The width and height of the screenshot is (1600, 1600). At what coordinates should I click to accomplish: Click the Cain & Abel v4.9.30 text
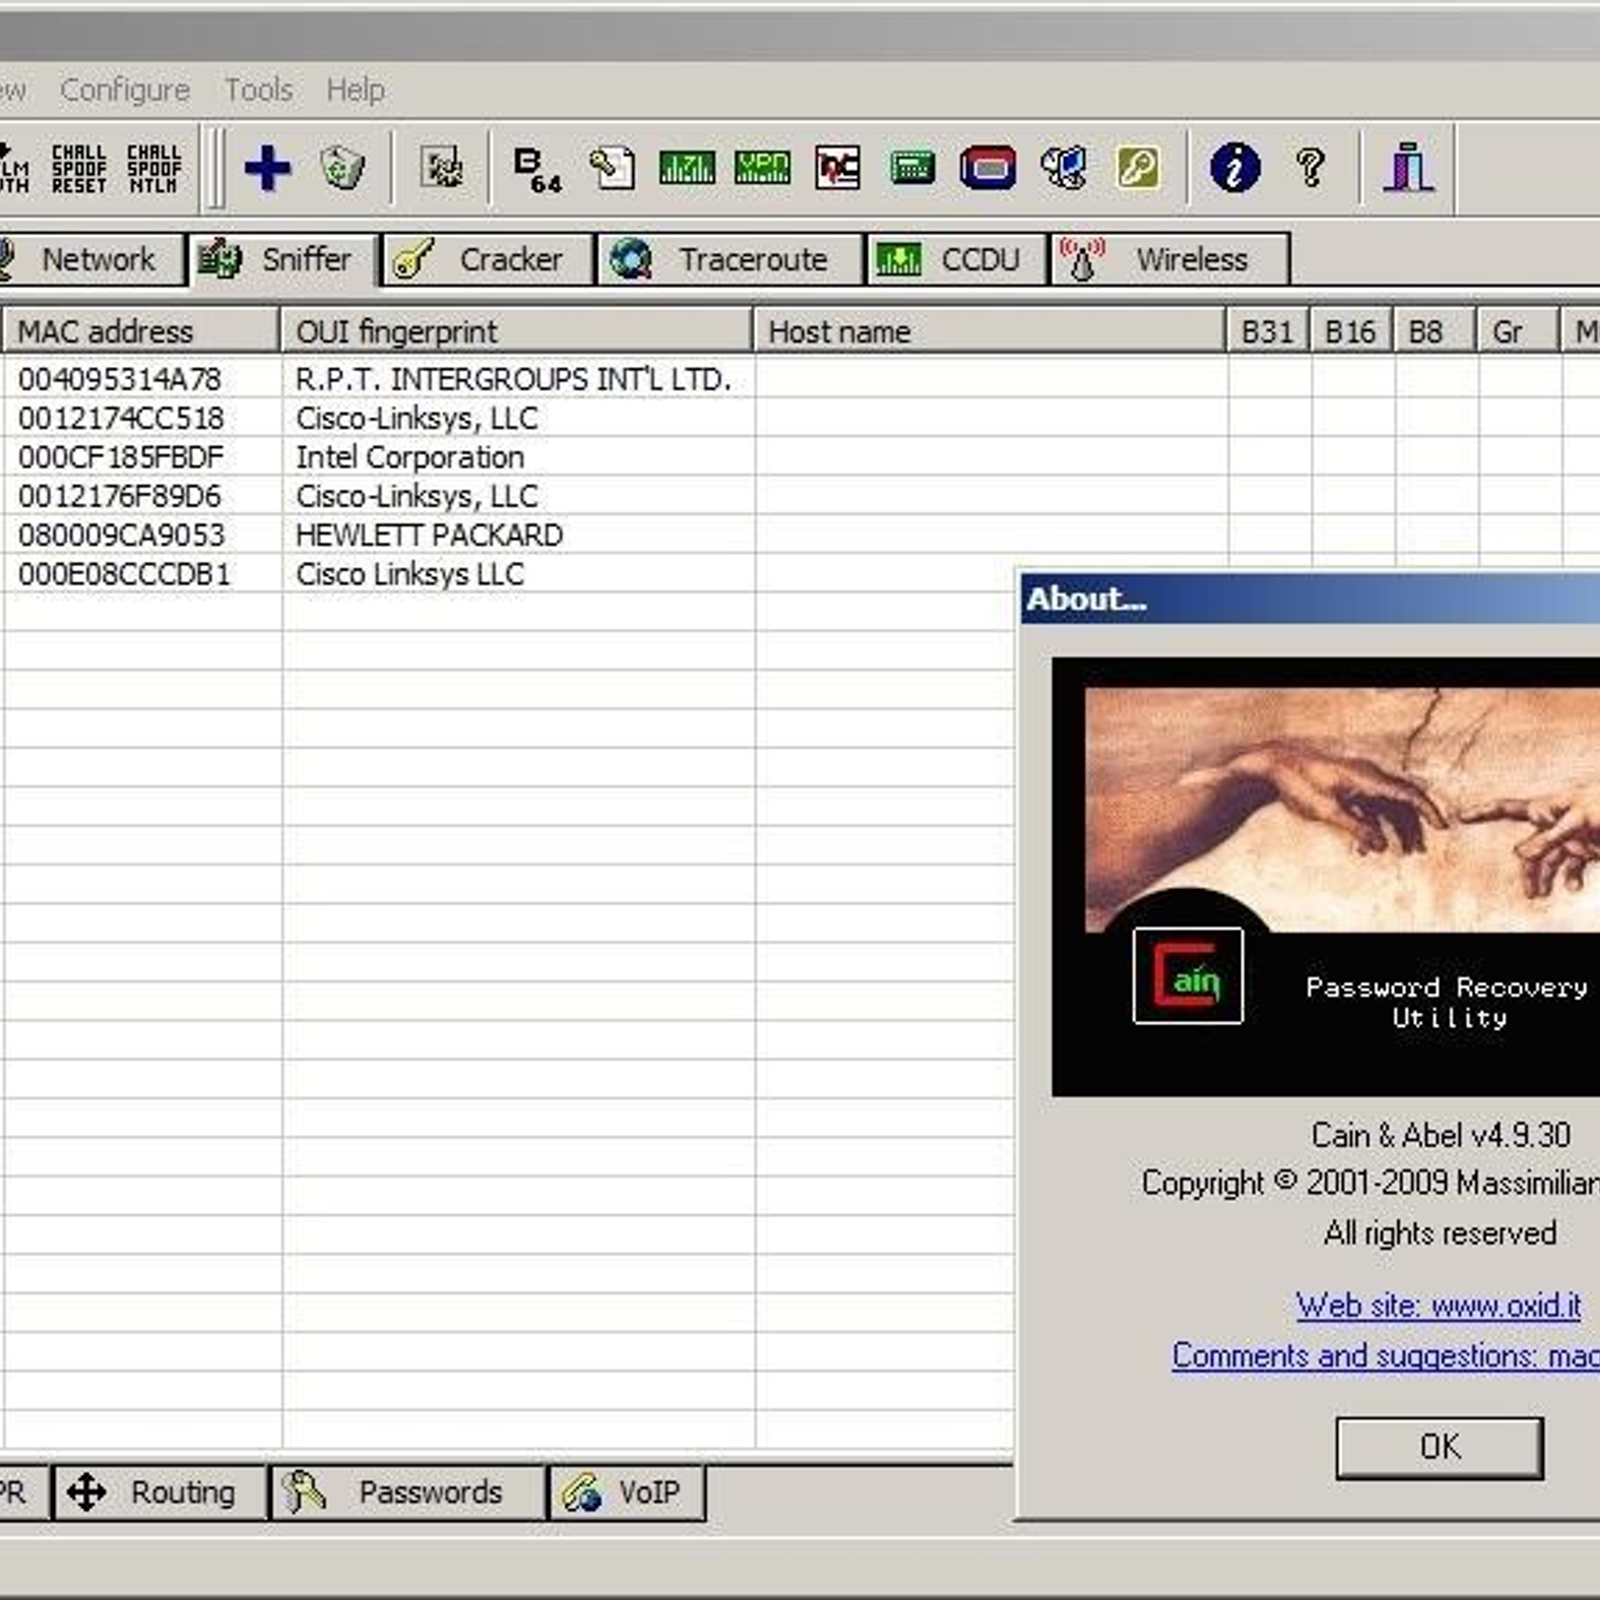click(x=1440, y=1135)
